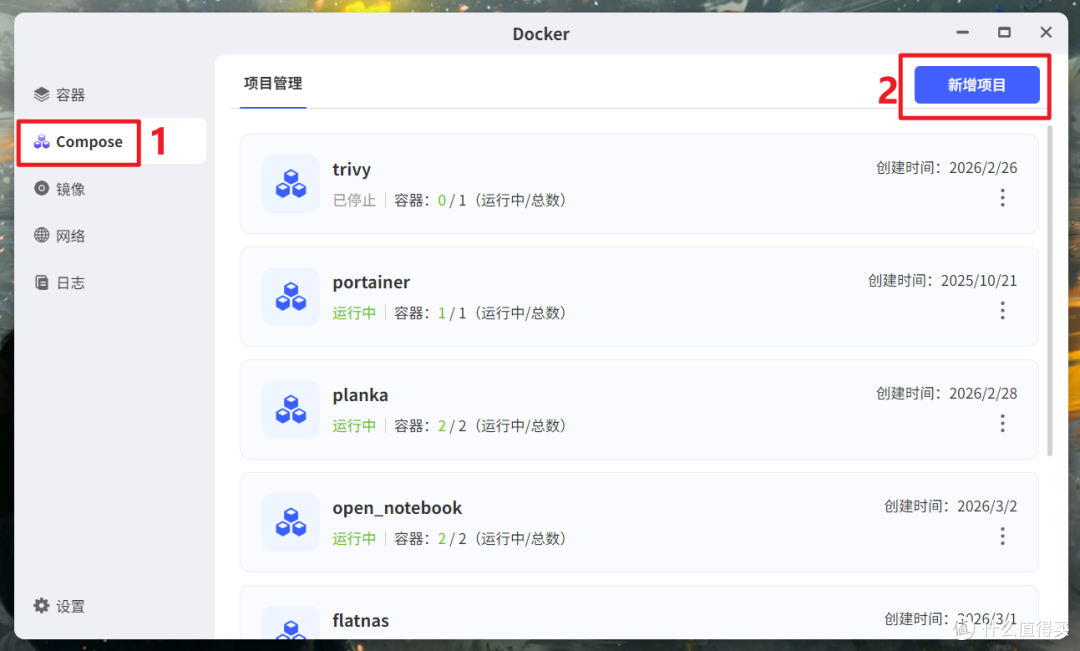Click the Docker window title
The width and height of the screenshot is (1080, 651).
pos(541,34)
